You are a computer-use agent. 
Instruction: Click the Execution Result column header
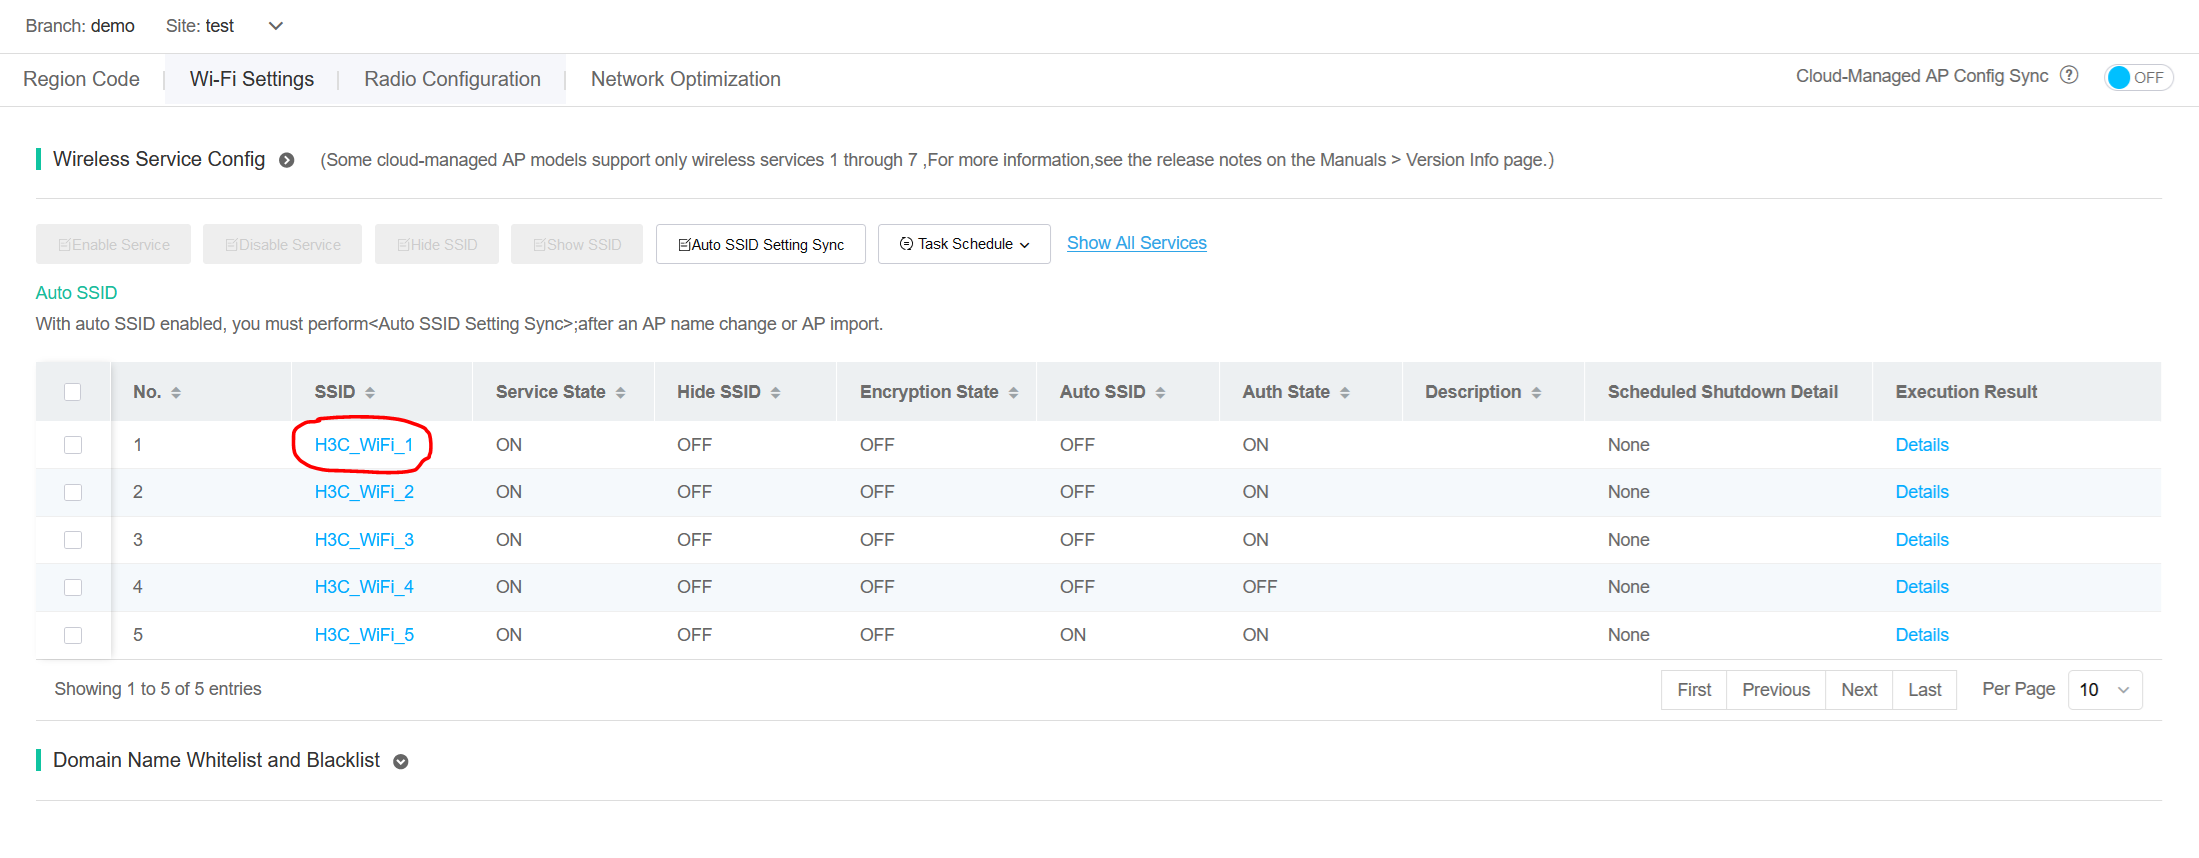[x=1966, y=392]
